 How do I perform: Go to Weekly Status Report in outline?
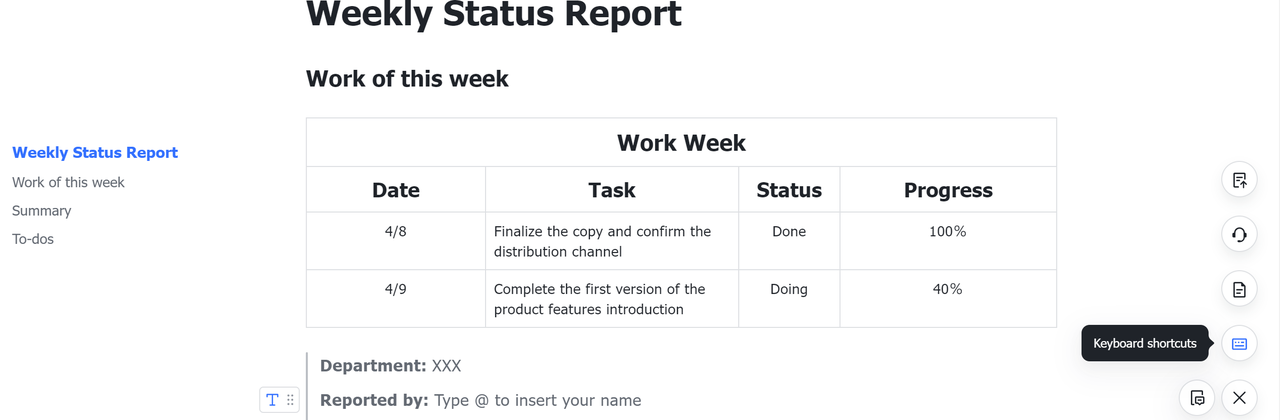click(x=95, y=153)
